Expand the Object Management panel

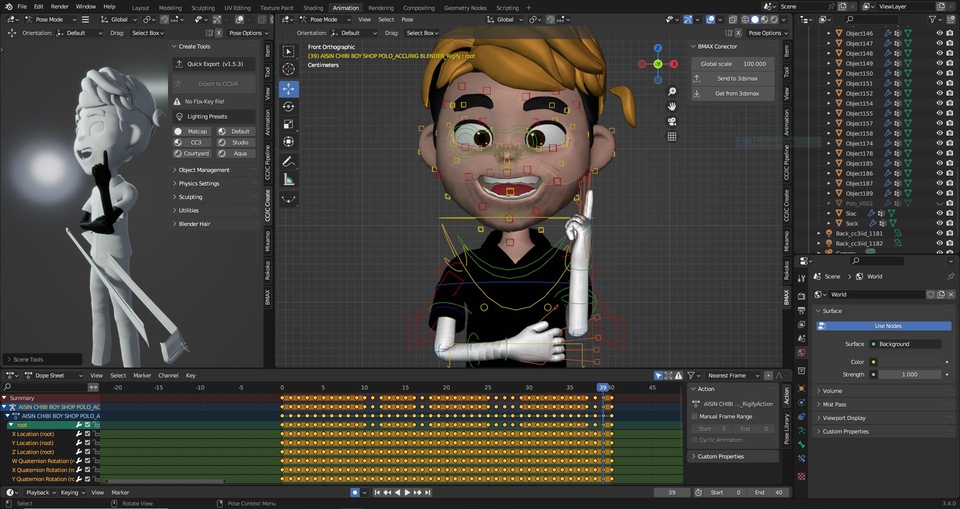click(x=203, y=170)
